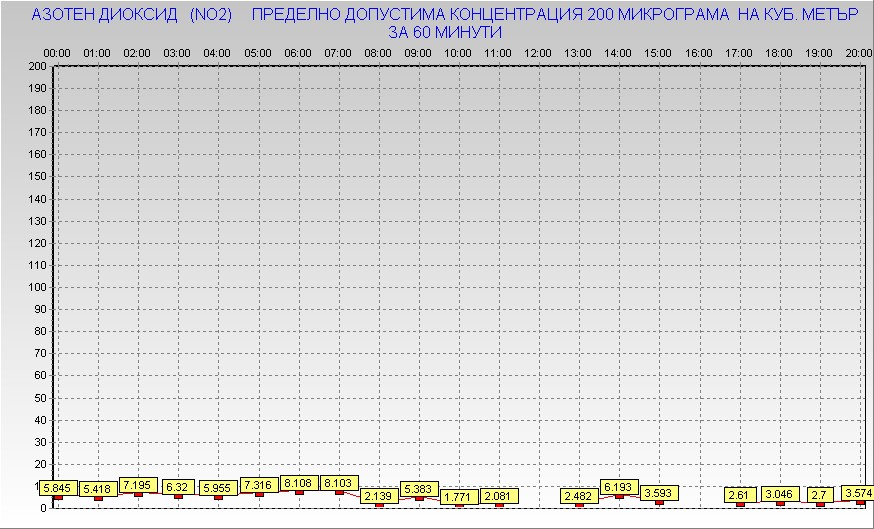874x529 pixels.
Task: Select the 07:00 time axis label
Action: pyautogui.click(x=338, y=54)
